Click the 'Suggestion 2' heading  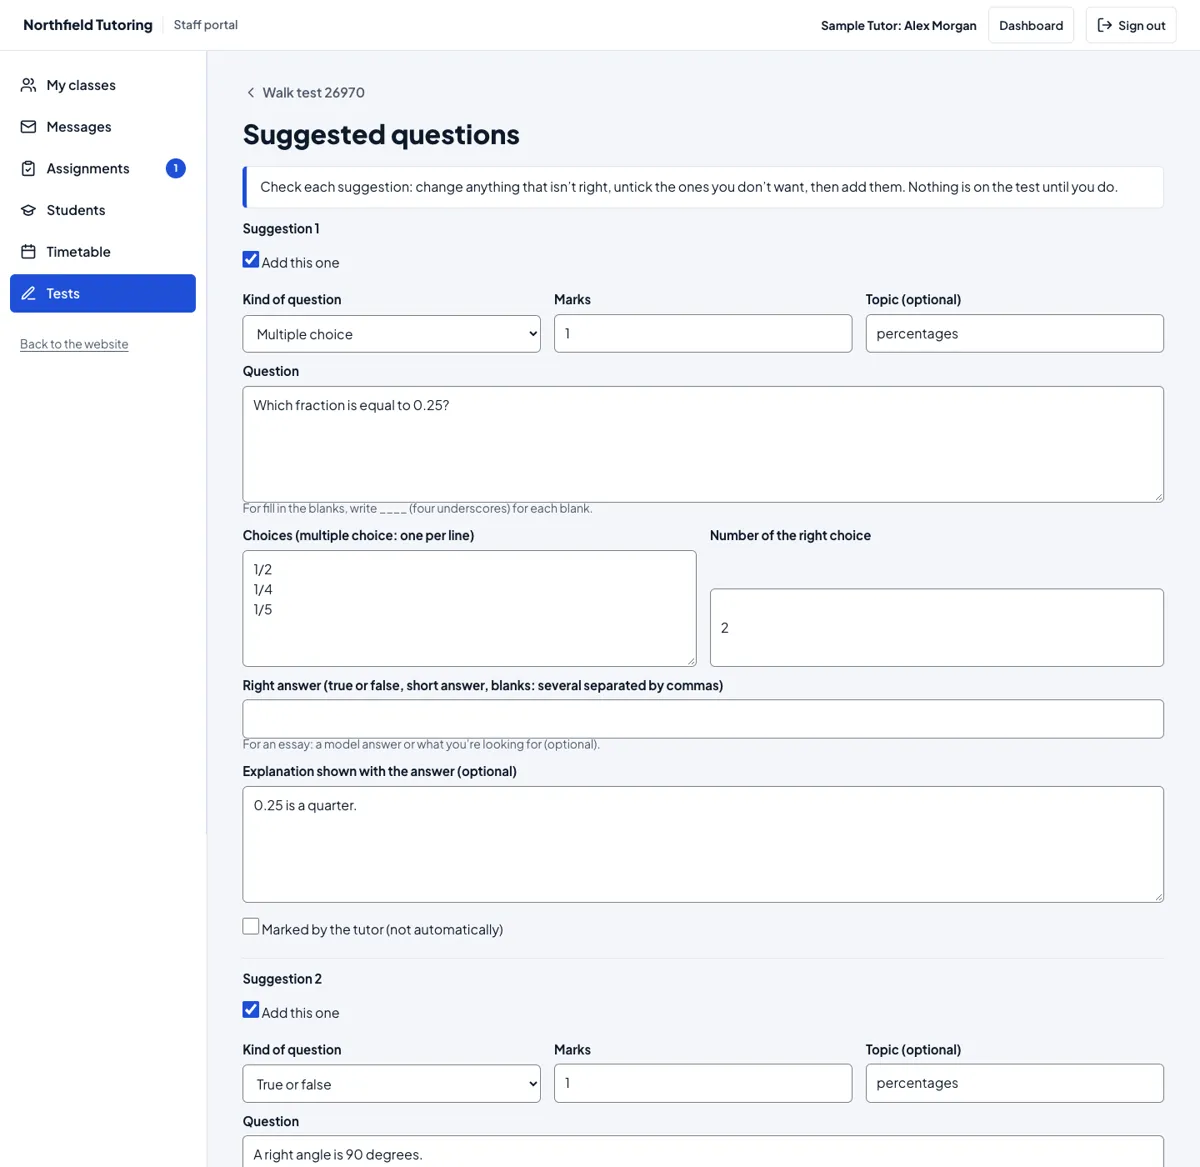point(282,979)
